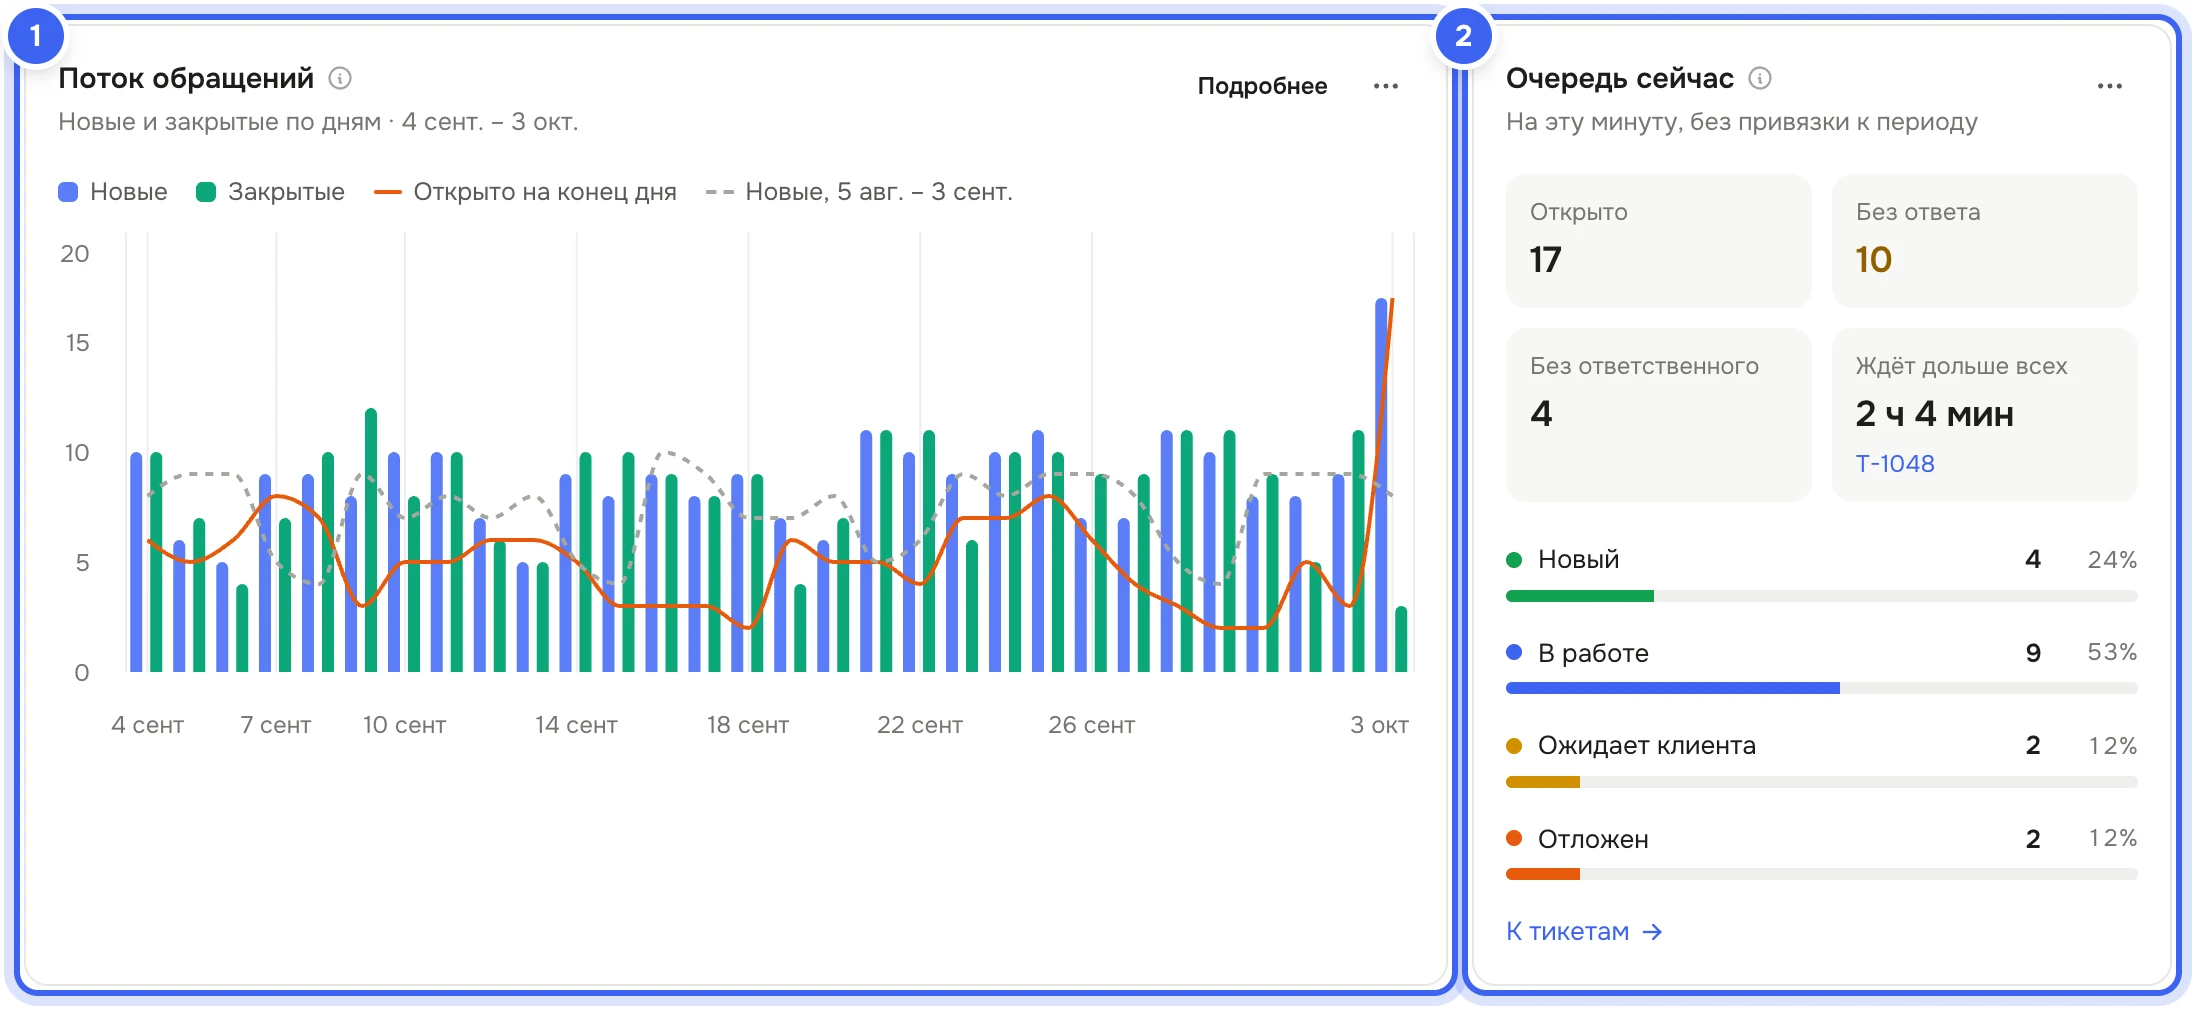Click the 22 сент axis label
The height and width of the screenshot is (1010, 2196).
920,725
